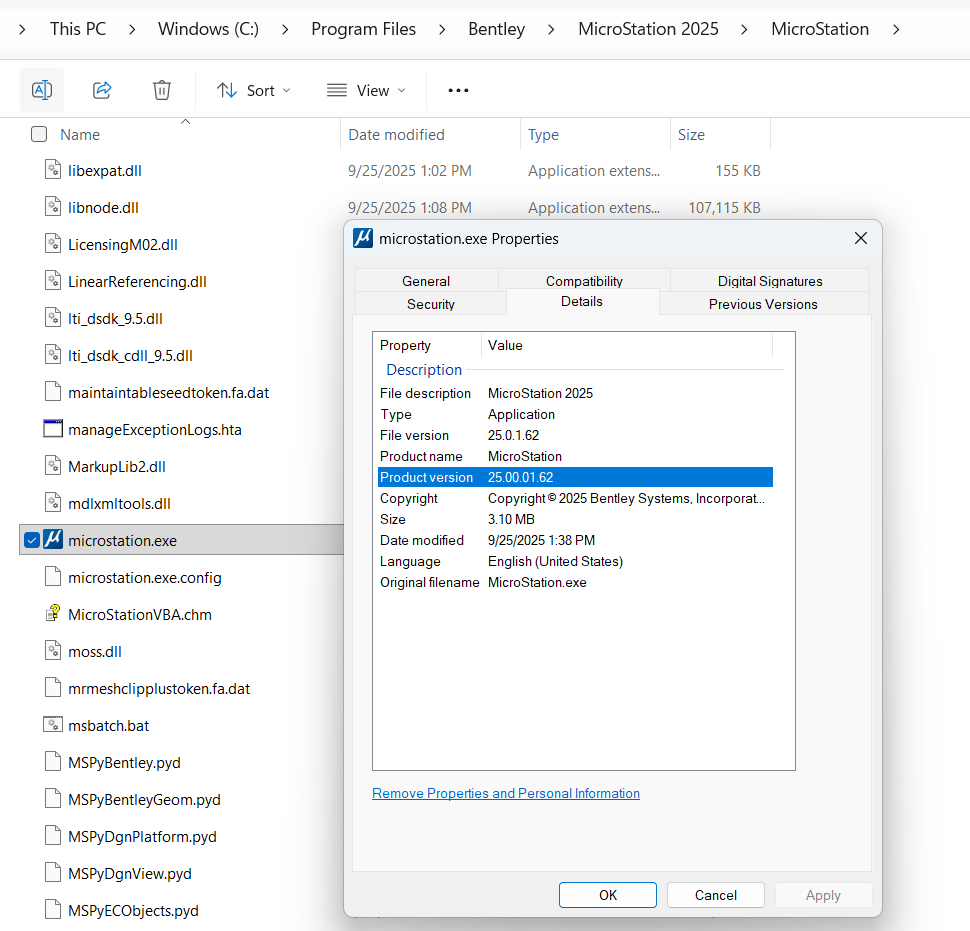Click the OK button

(607, 895)
